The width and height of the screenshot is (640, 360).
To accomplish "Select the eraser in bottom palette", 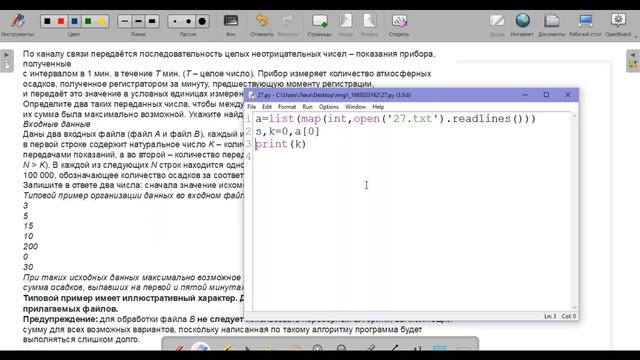I will click(x=200, y=347).
